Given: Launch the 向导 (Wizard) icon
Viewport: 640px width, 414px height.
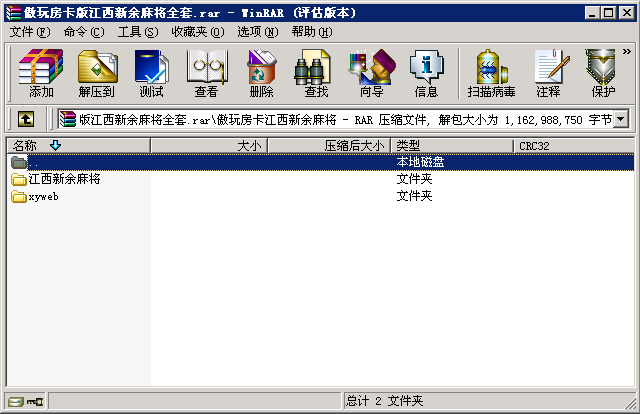Looking at the screenshot, I should click(x=371, y=73).
